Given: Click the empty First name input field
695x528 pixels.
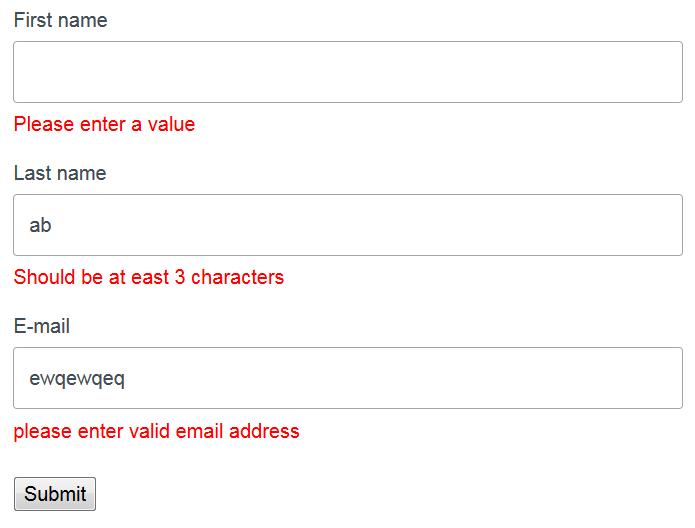Looking at the screenshot, I should click(347, 72).
